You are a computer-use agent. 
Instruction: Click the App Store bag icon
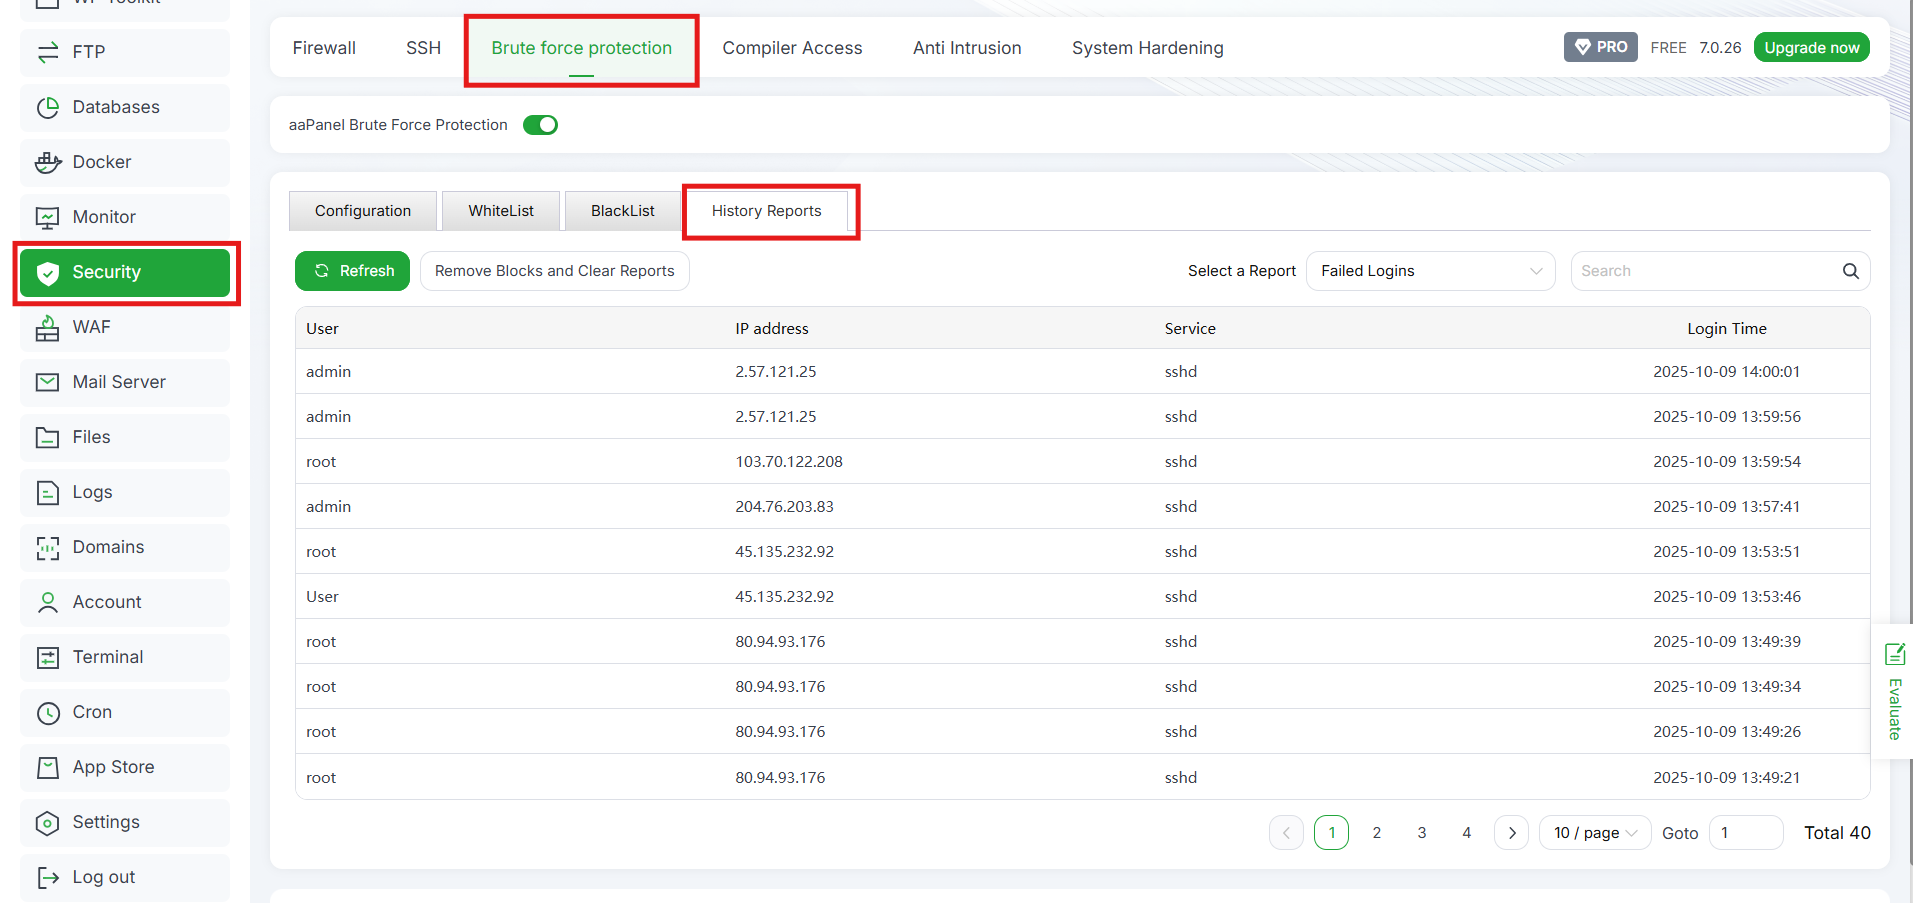point(47,767)
